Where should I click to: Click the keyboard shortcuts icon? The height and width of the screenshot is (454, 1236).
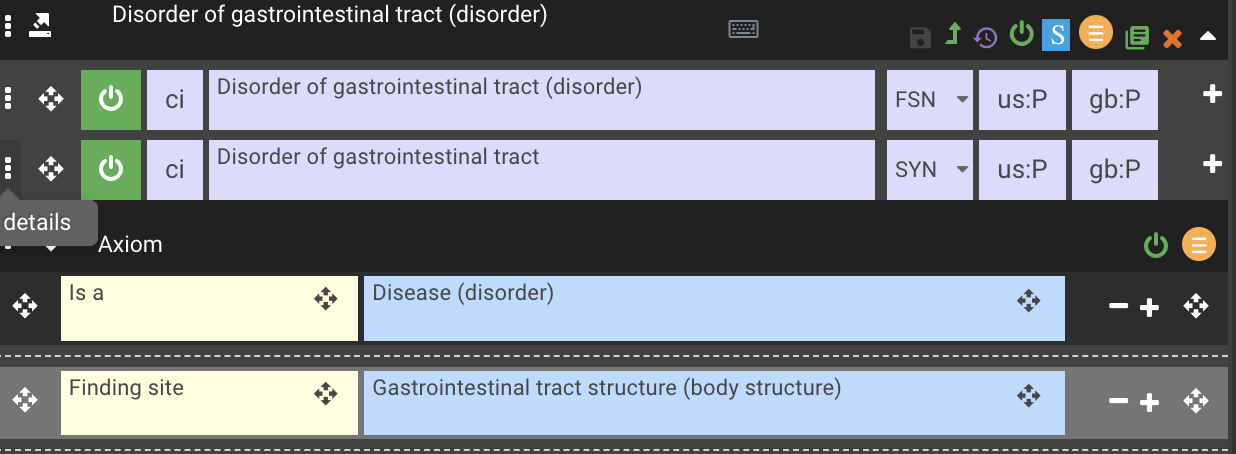[743, 30]
